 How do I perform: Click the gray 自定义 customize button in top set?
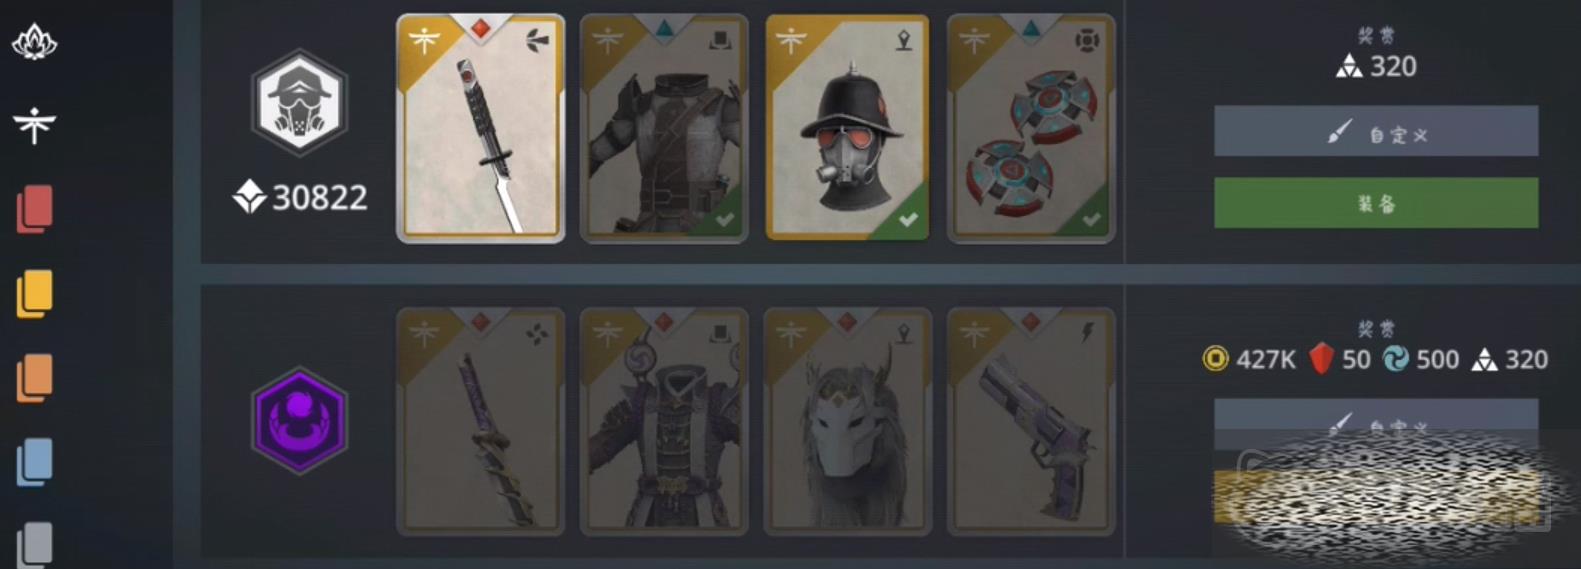coord(1376,131)
